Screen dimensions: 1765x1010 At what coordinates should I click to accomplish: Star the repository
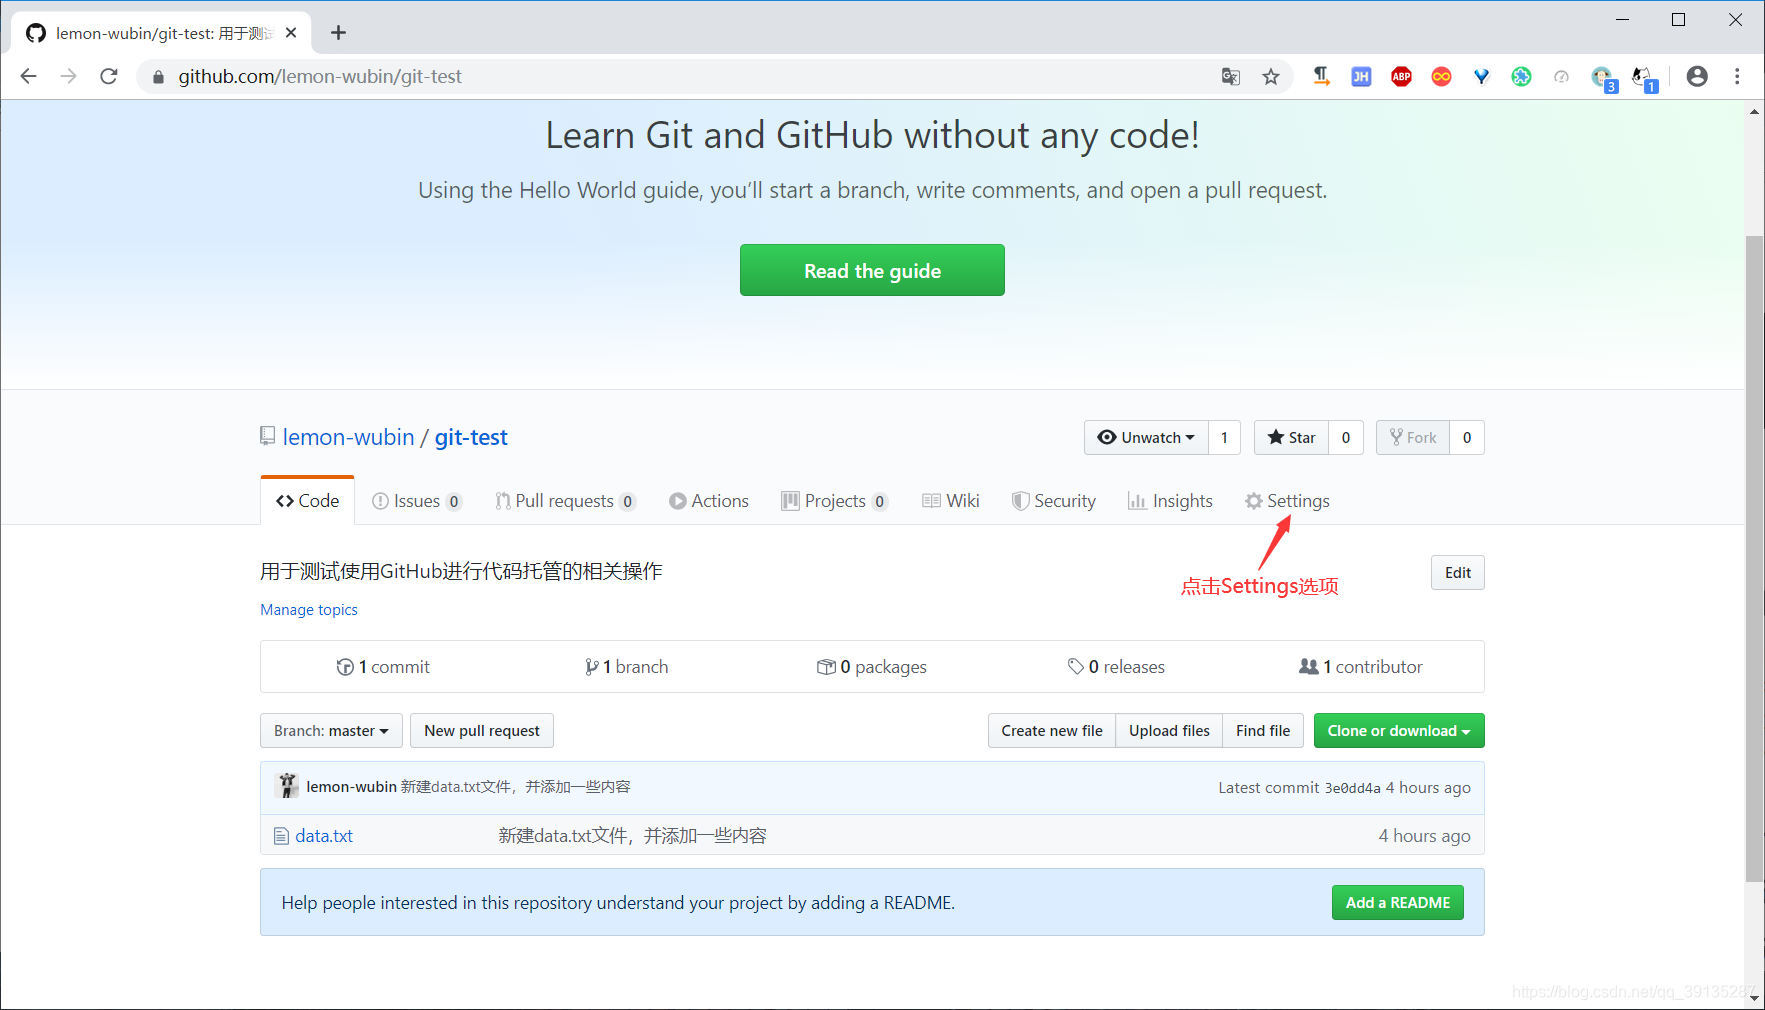(x=1291, y=437)
